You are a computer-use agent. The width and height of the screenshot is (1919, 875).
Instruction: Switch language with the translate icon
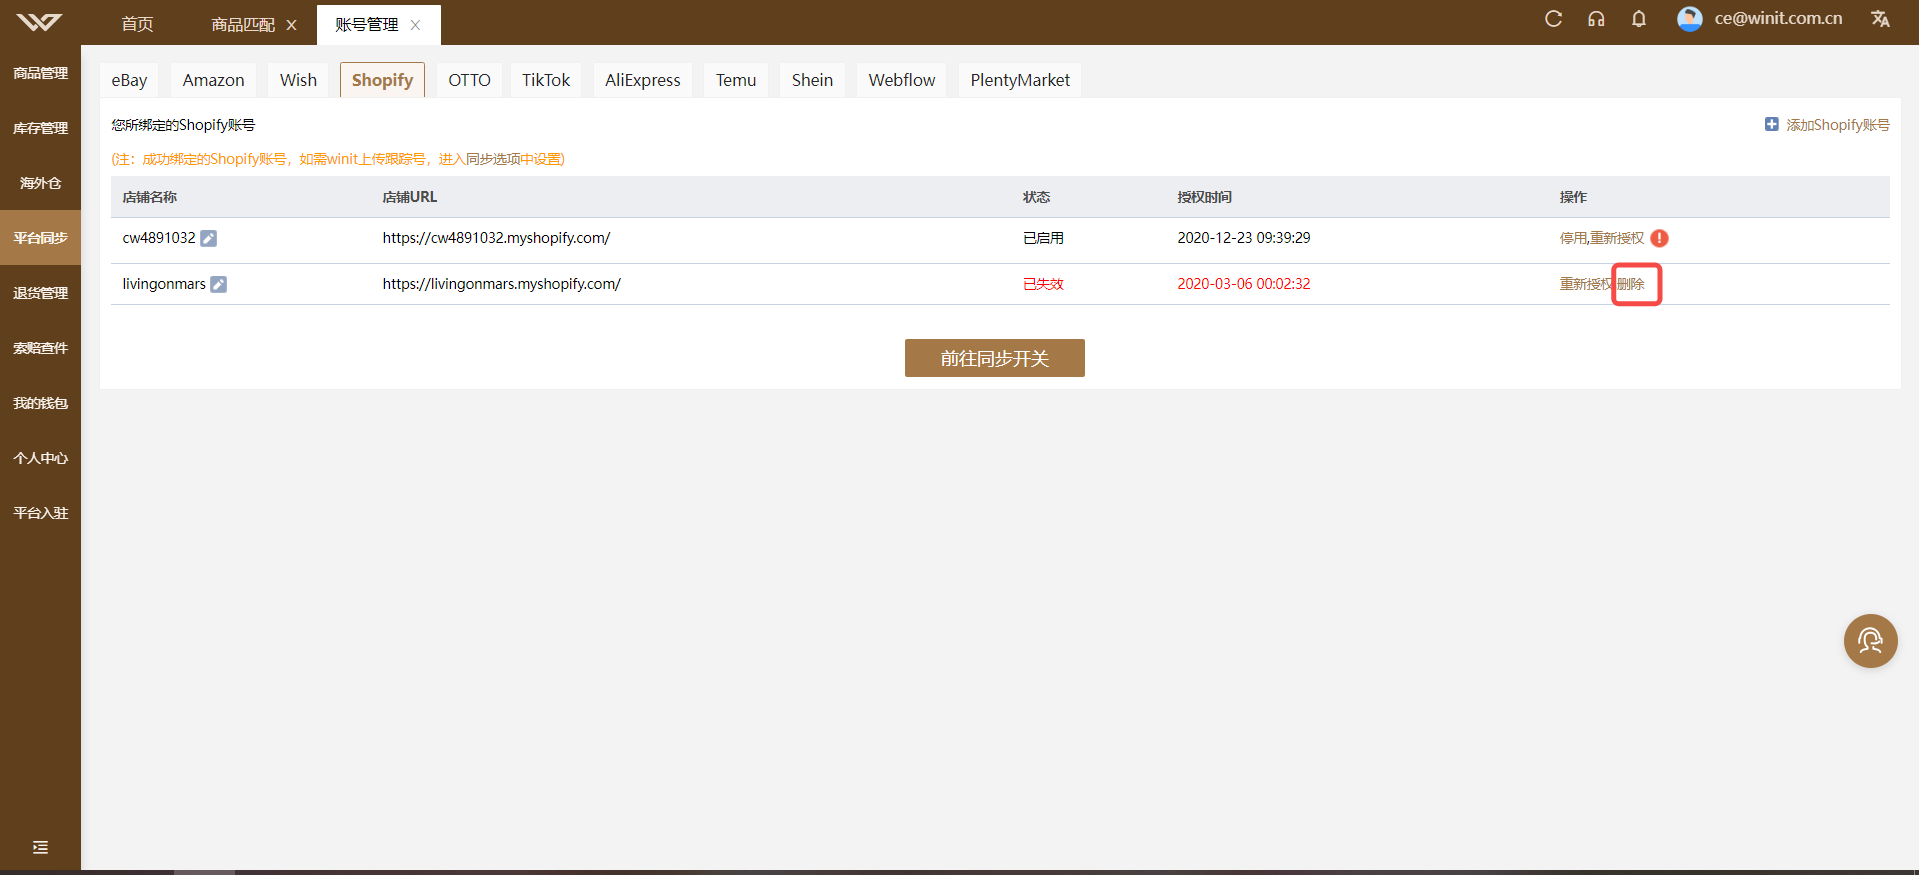1880,18
